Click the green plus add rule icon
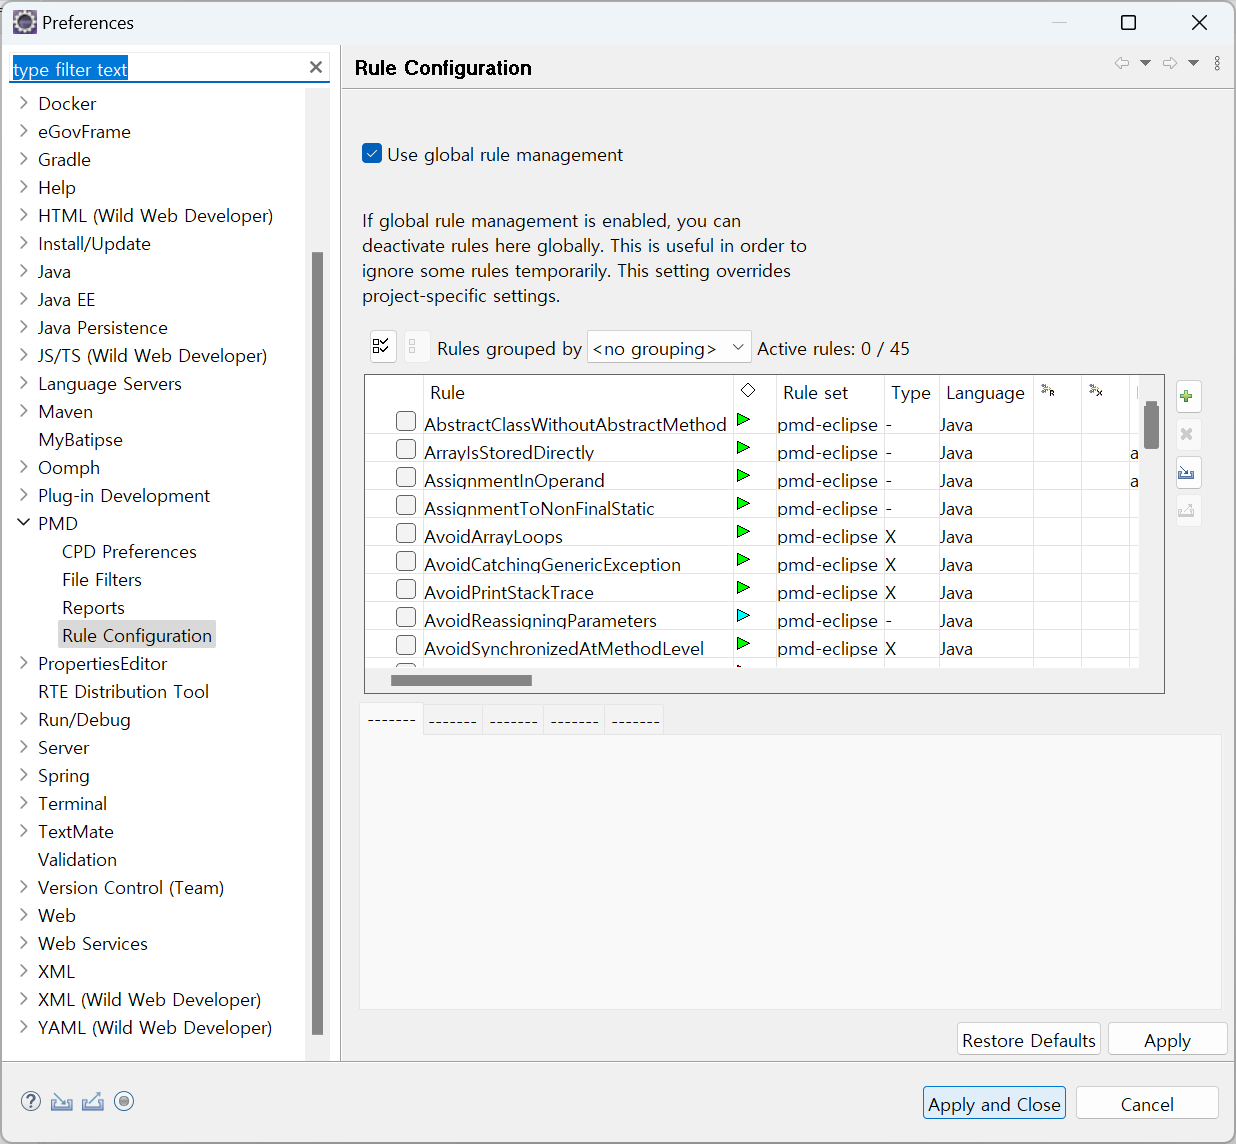This screenshot has width=1236, height=1144. pos(1187,397)
